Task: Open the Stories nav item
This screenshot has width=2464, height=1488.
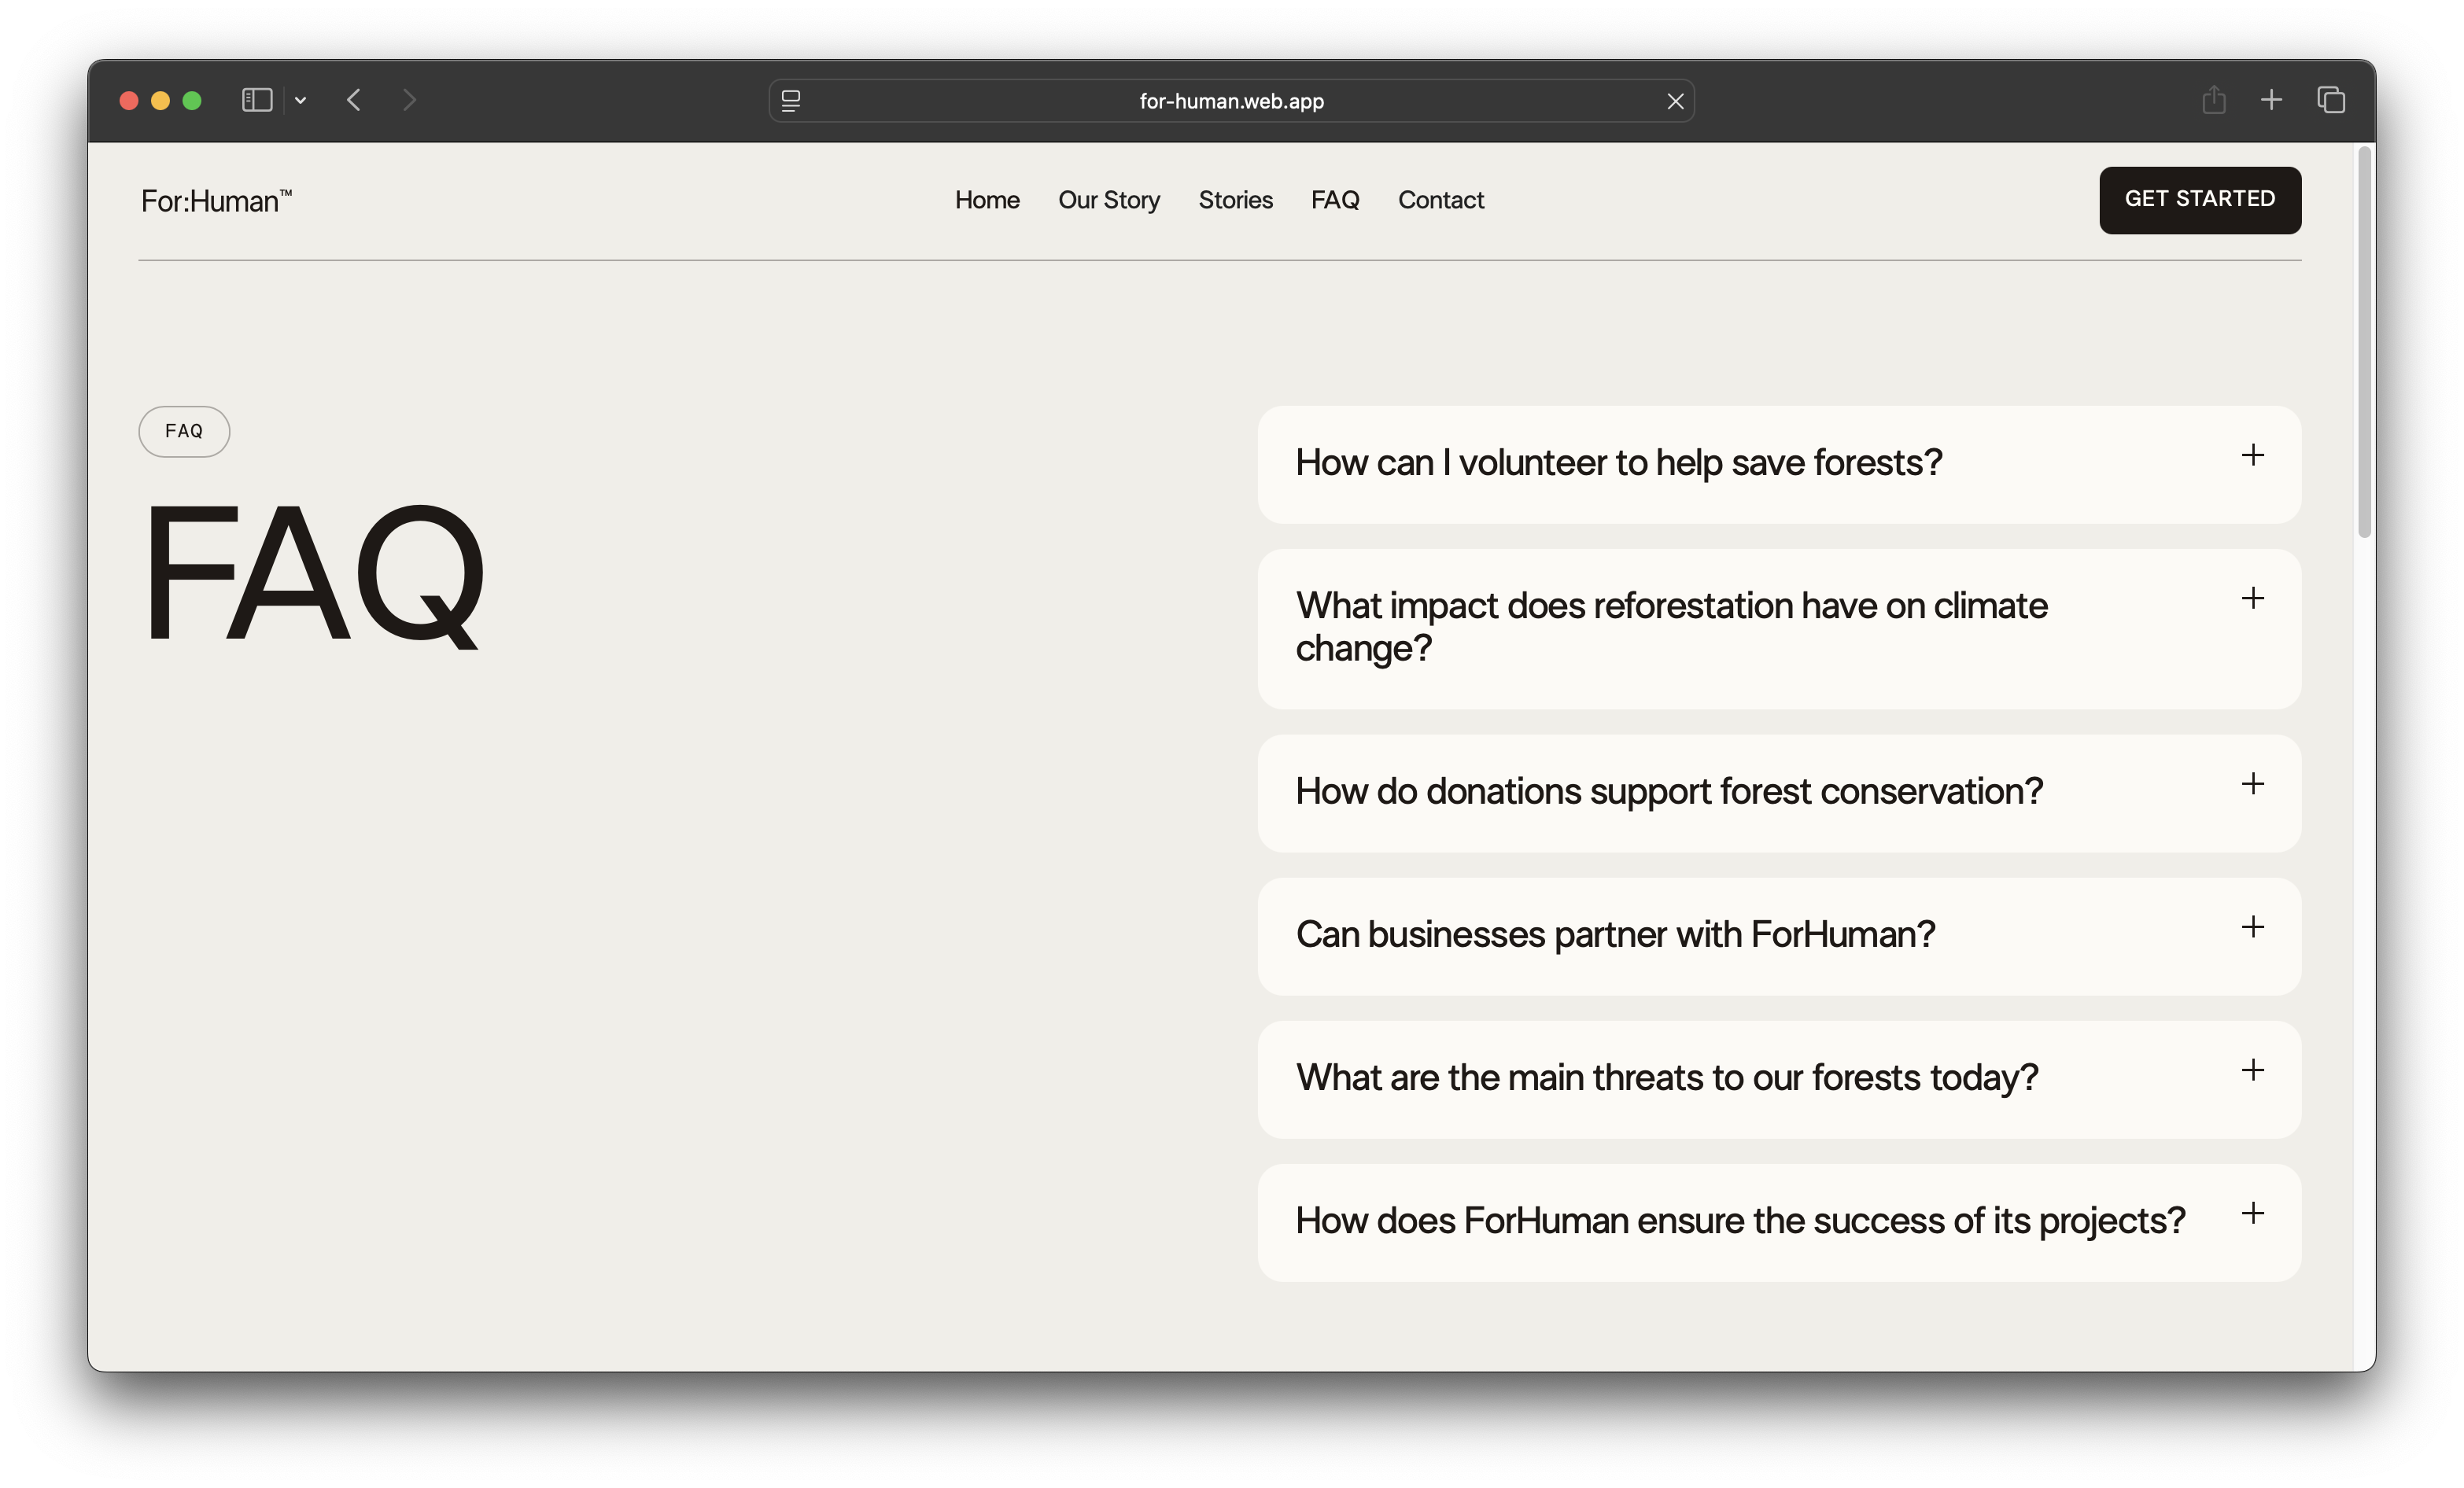Action: 1235,200
